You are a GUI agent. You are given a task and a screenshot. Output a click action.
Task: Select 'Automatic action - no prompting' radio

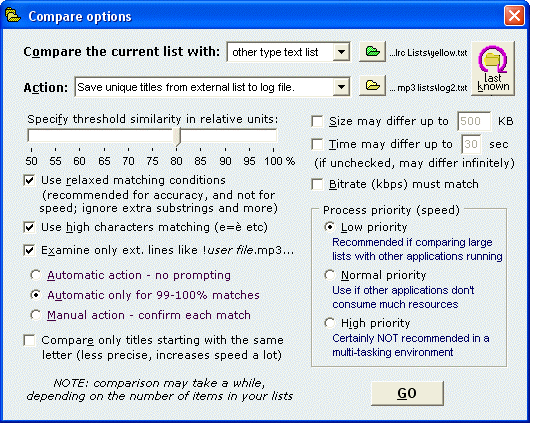click(36, 275)
